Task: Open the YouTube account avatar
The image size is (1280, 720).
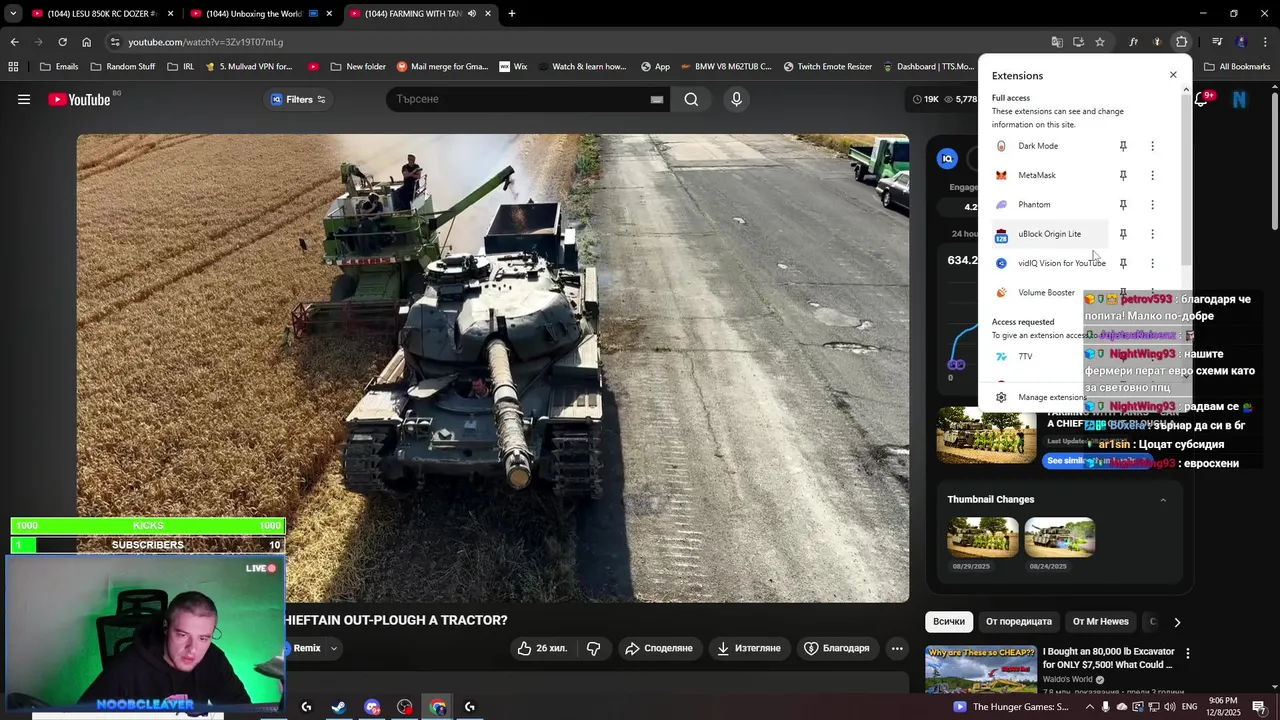Action: click(1239, 99)
